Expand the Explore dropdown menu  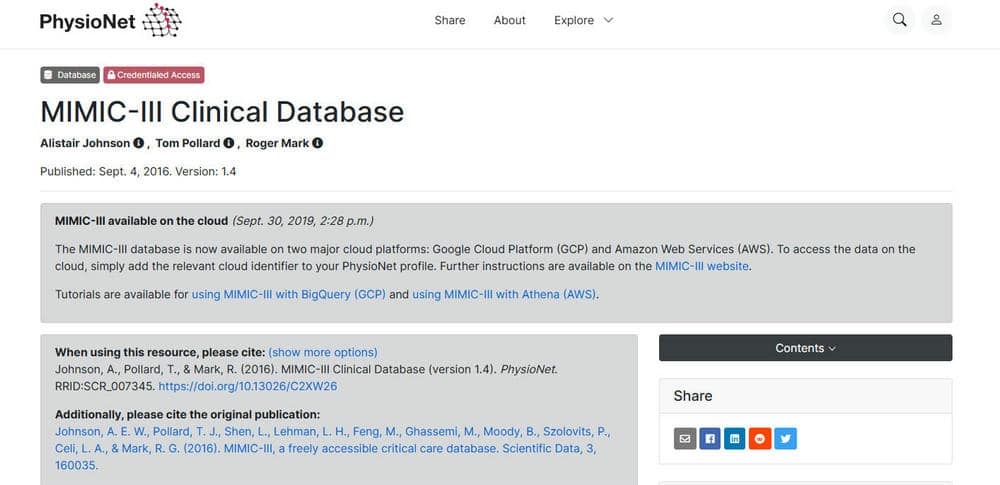click(x=584, y=20)
